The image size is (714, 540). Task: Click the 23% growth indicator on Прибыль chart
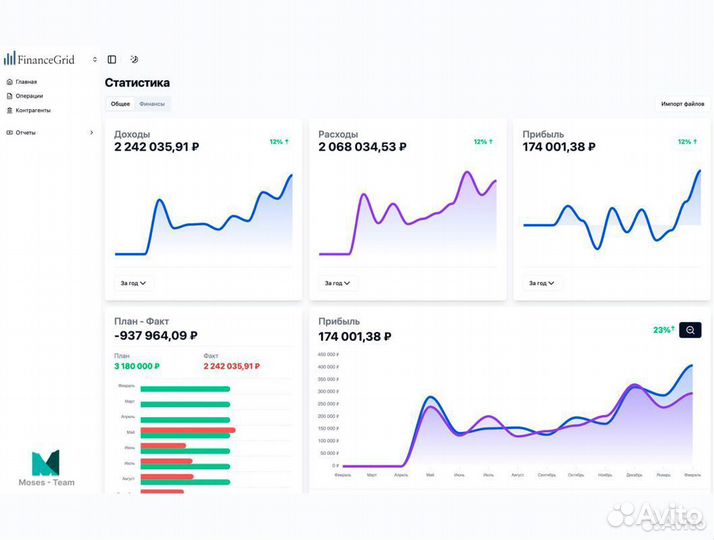pos(663,330)
